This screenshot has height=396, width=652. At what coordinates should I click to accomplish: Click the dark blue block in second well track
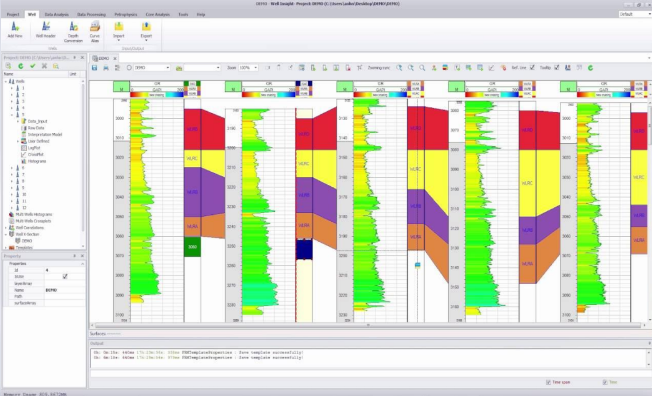point(304,250)
